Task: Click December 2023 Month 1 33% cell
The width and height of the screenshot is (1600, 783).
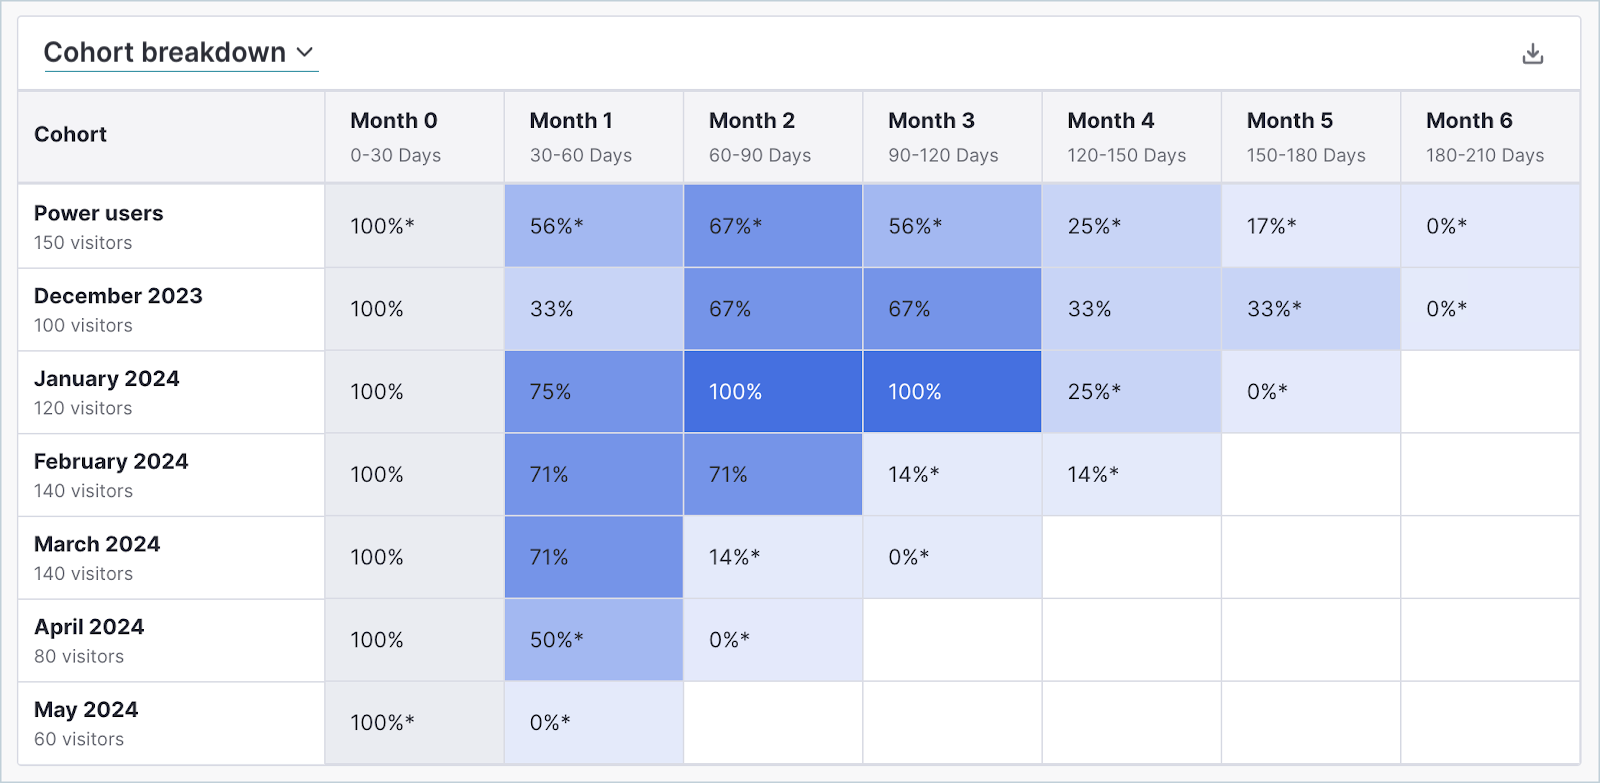Action: click(x=594, y=309)
